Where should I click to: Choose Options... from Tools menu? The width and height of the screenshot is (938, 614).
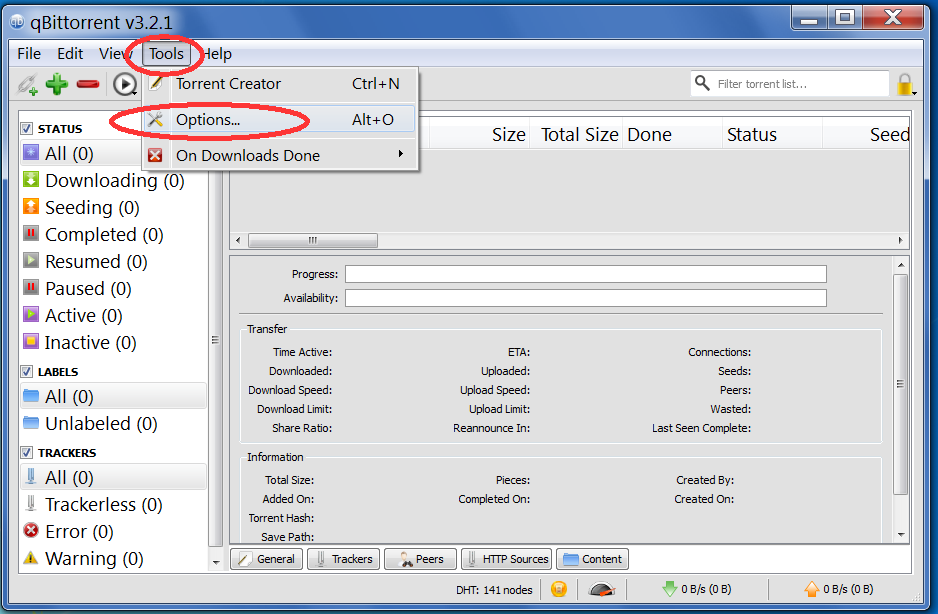[279, 120]
